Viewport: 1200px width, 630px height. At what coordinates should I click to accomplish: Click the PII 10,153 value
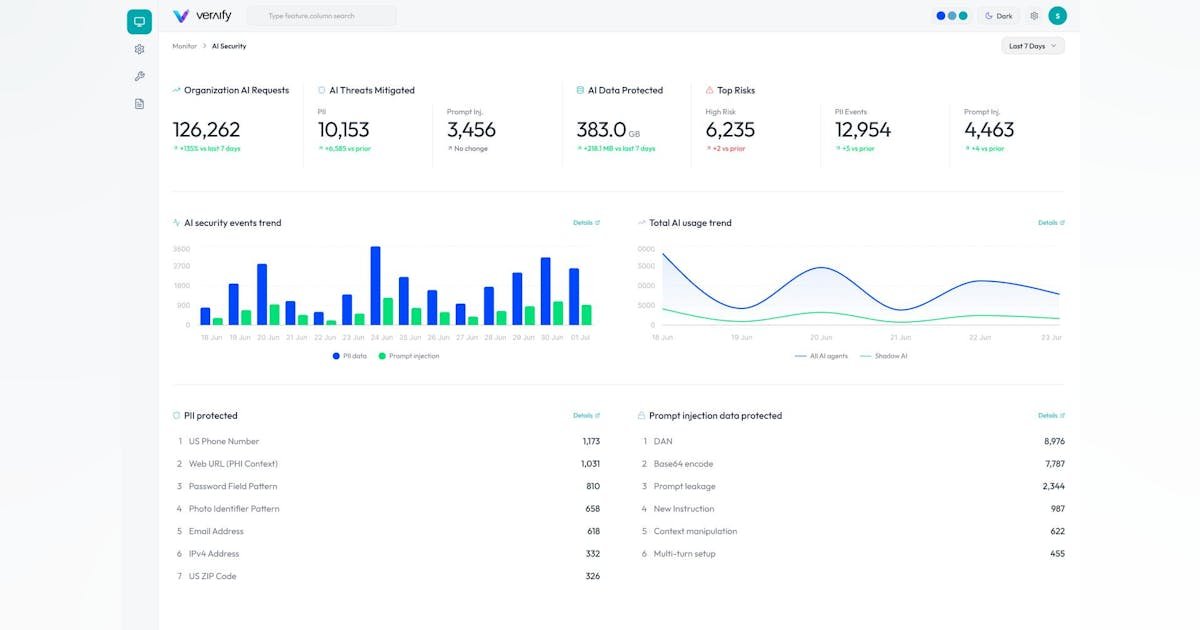pos(343,130)
